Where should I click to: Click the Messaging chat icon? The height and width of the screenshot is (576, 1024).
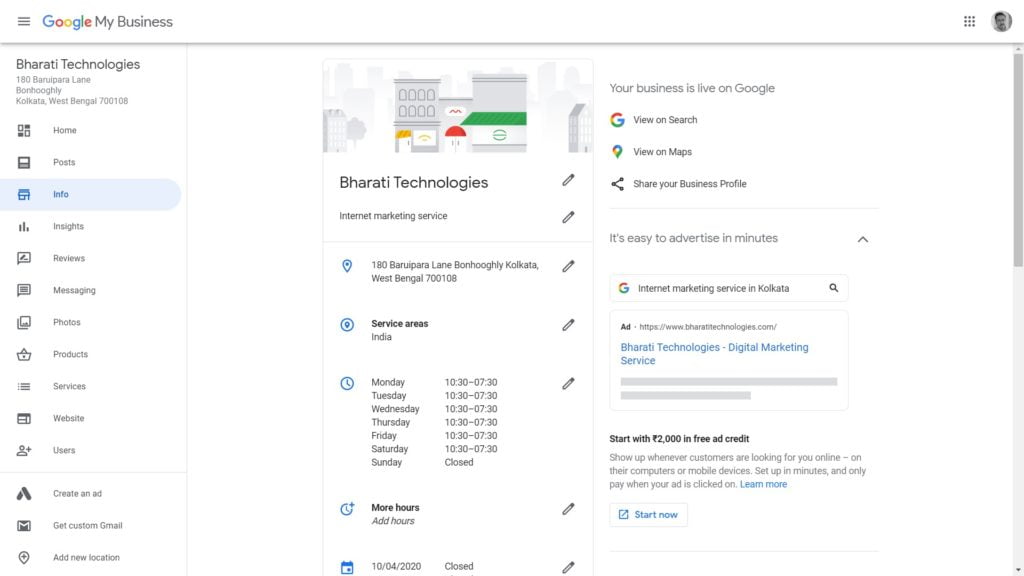tap(24, 291)
